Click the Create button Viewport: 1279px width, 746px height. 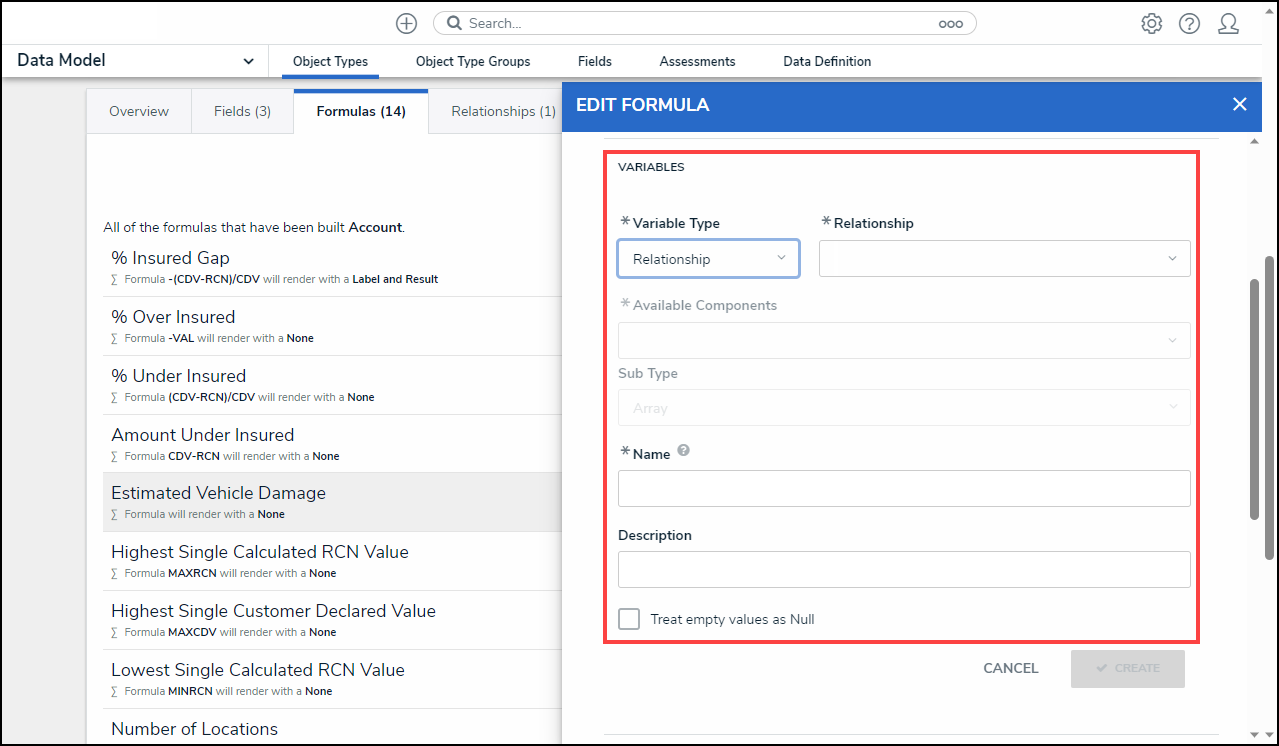(1127, 668)
